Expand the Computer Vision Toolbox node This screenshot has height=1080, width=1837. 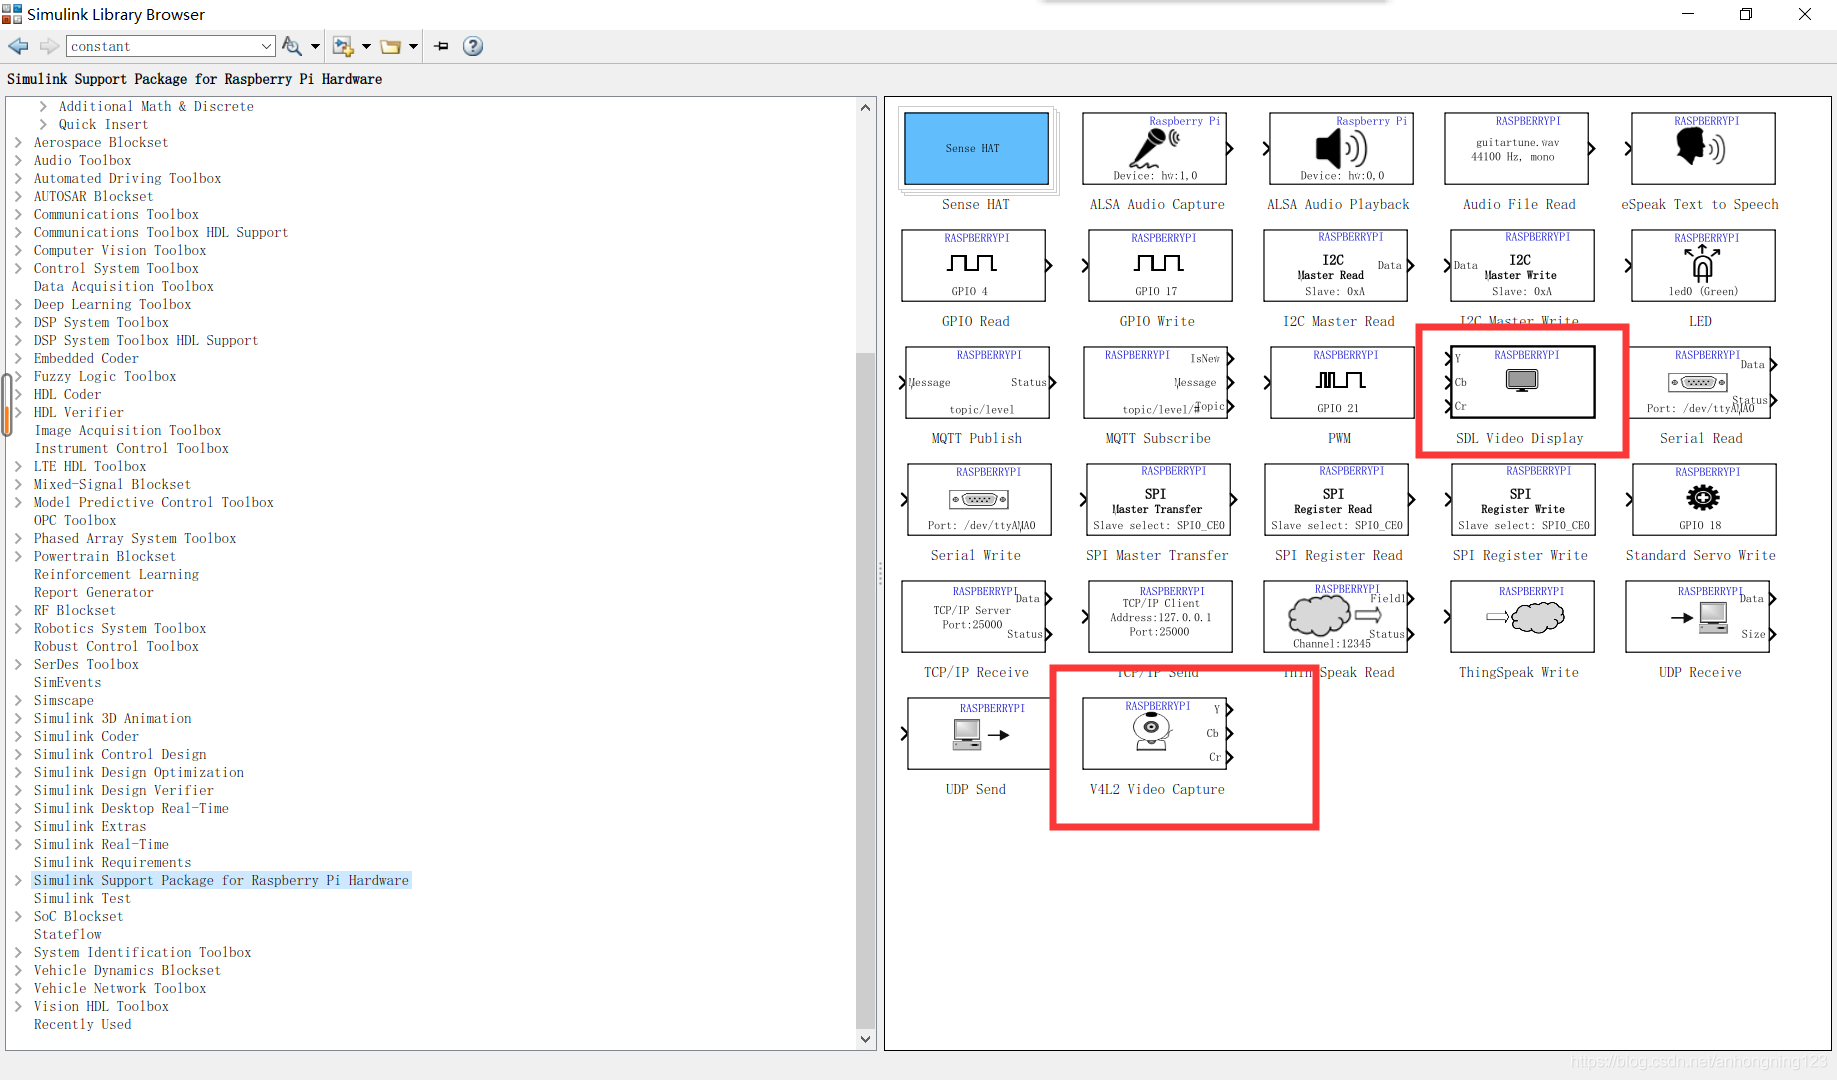(18, 251)
